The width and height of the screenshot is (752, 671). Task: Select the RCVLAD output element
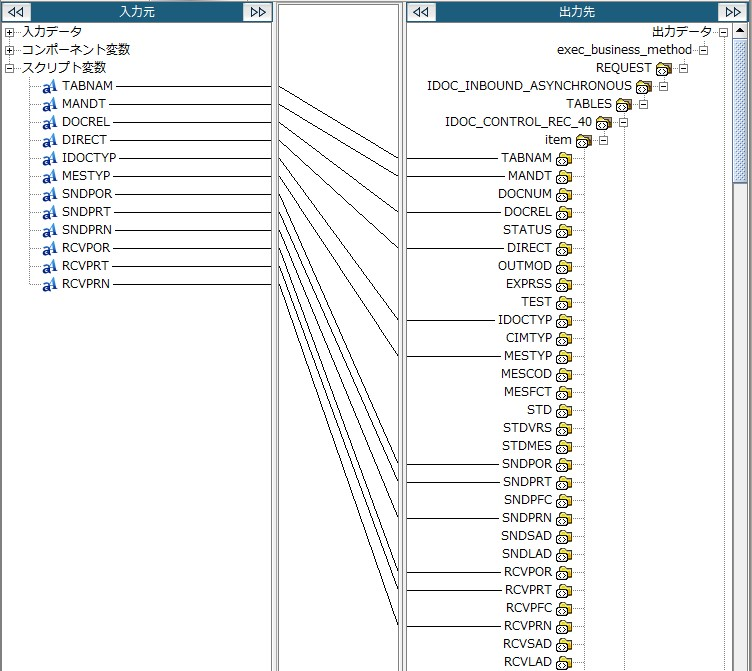528,662
